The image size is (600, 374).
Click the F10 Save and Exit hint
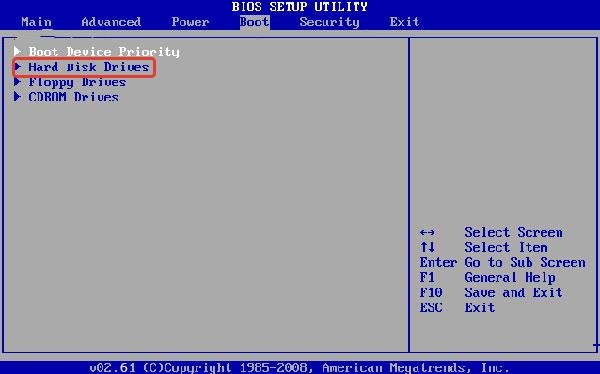click(x=491, y=292)
